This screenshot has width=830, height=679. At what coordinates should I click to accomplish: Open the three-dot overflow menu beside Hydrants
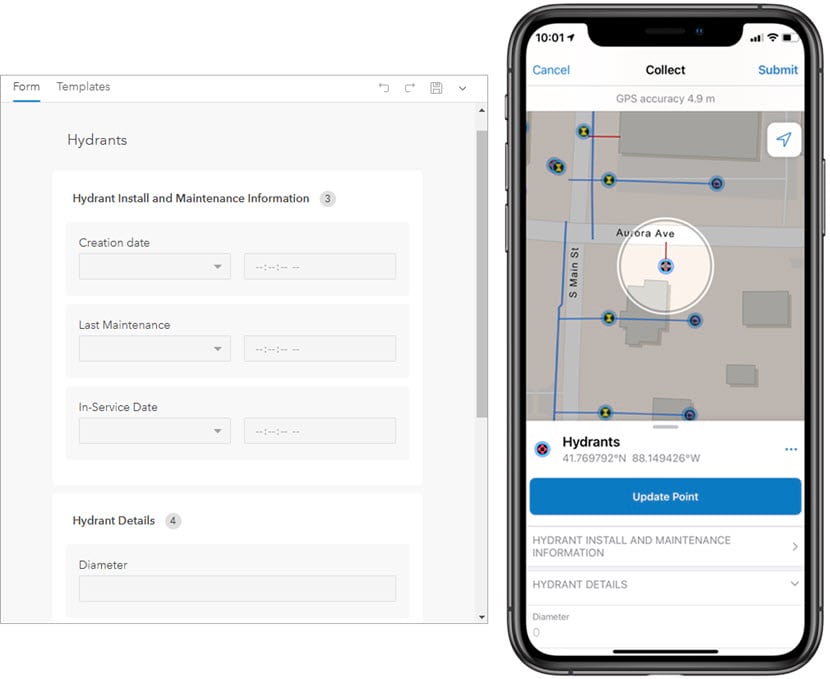click(x=791, y=449)
